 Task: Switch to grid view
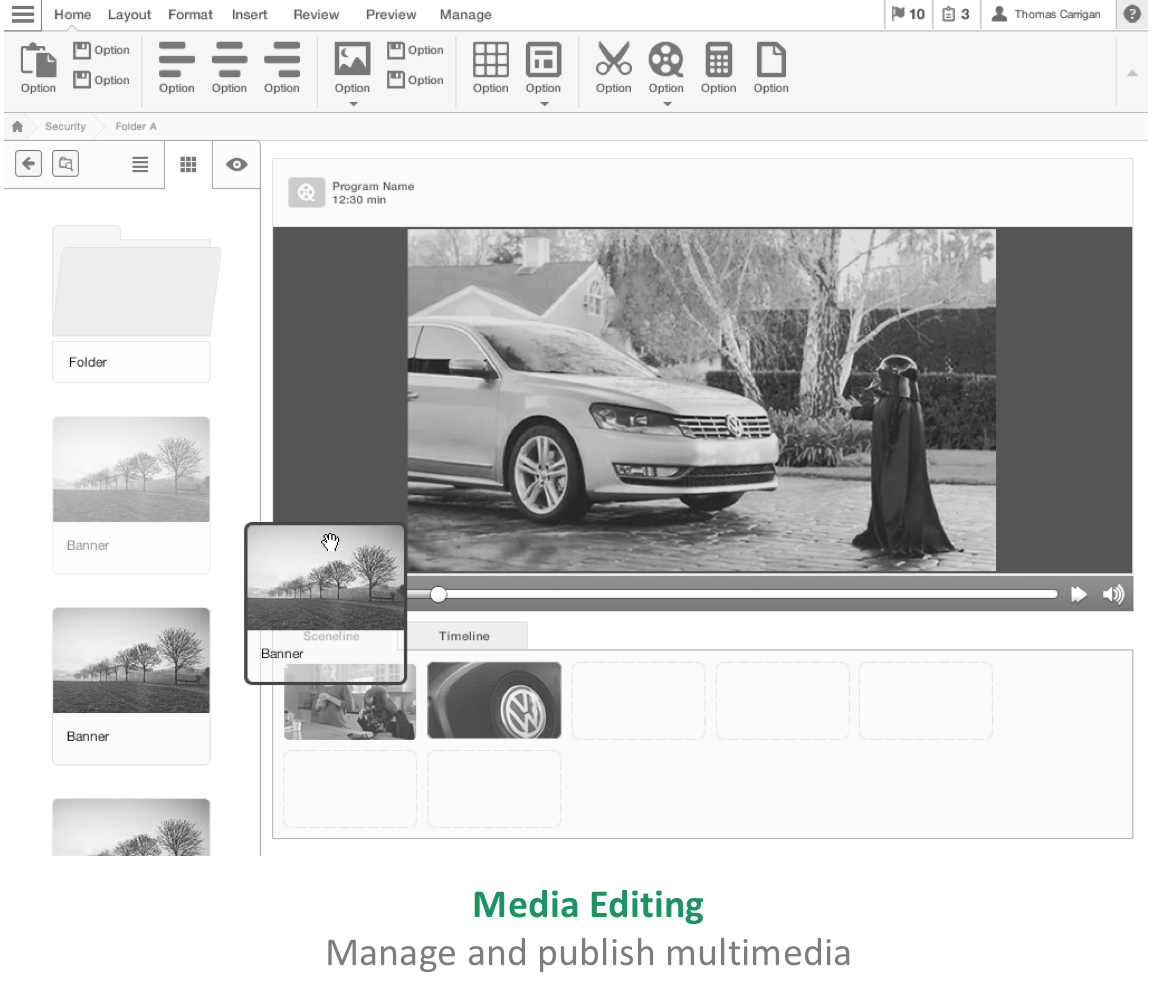(x=188, y=164)
